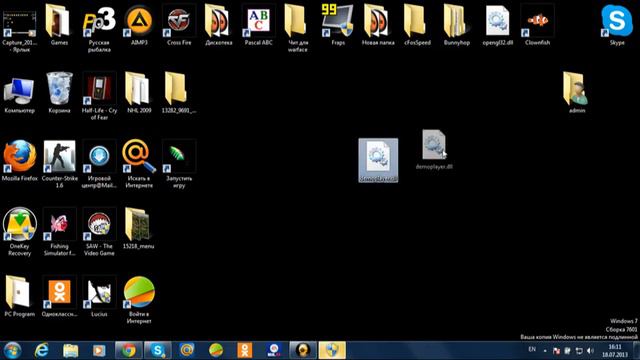
Task: Select the Capture_201 shortcut
Action: 19,32
